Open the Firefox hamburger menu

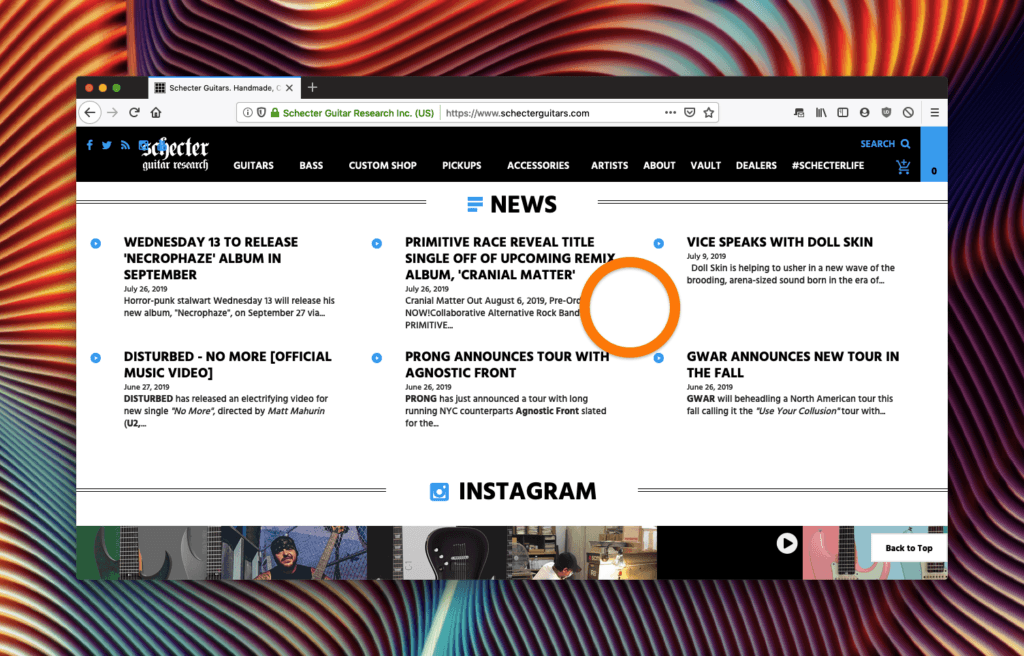[935, 112]
